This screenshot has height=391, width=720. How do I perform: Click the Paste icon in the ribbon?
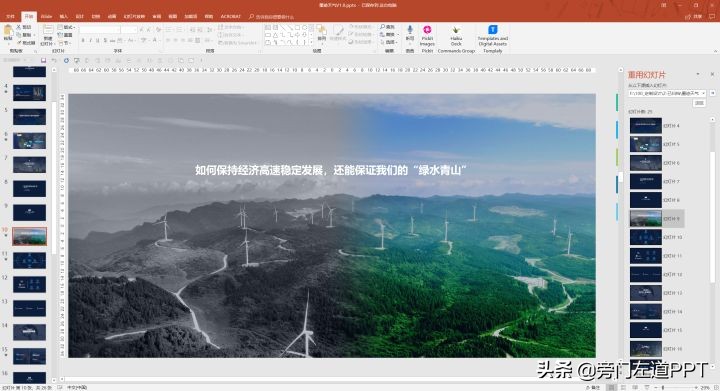[8, 31]
